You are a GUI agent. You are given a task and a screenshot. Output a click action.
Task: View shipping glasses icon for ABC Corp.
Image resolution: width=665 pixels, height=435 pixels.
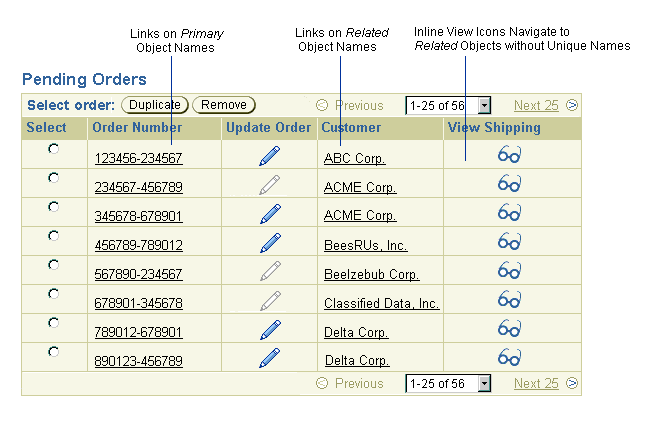[x=509, y=154]
